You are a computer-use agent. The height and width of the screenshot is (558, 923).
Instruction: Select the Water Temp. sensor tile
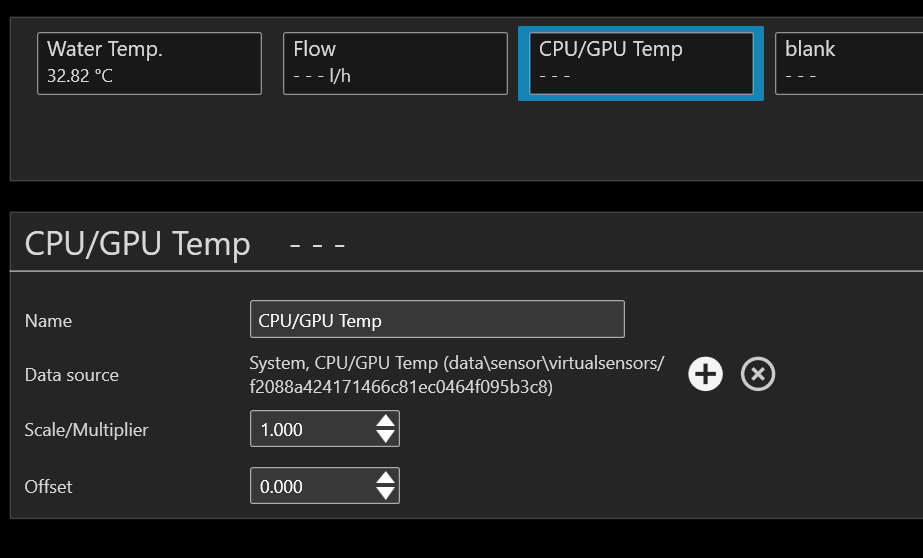tap(149, 63)
